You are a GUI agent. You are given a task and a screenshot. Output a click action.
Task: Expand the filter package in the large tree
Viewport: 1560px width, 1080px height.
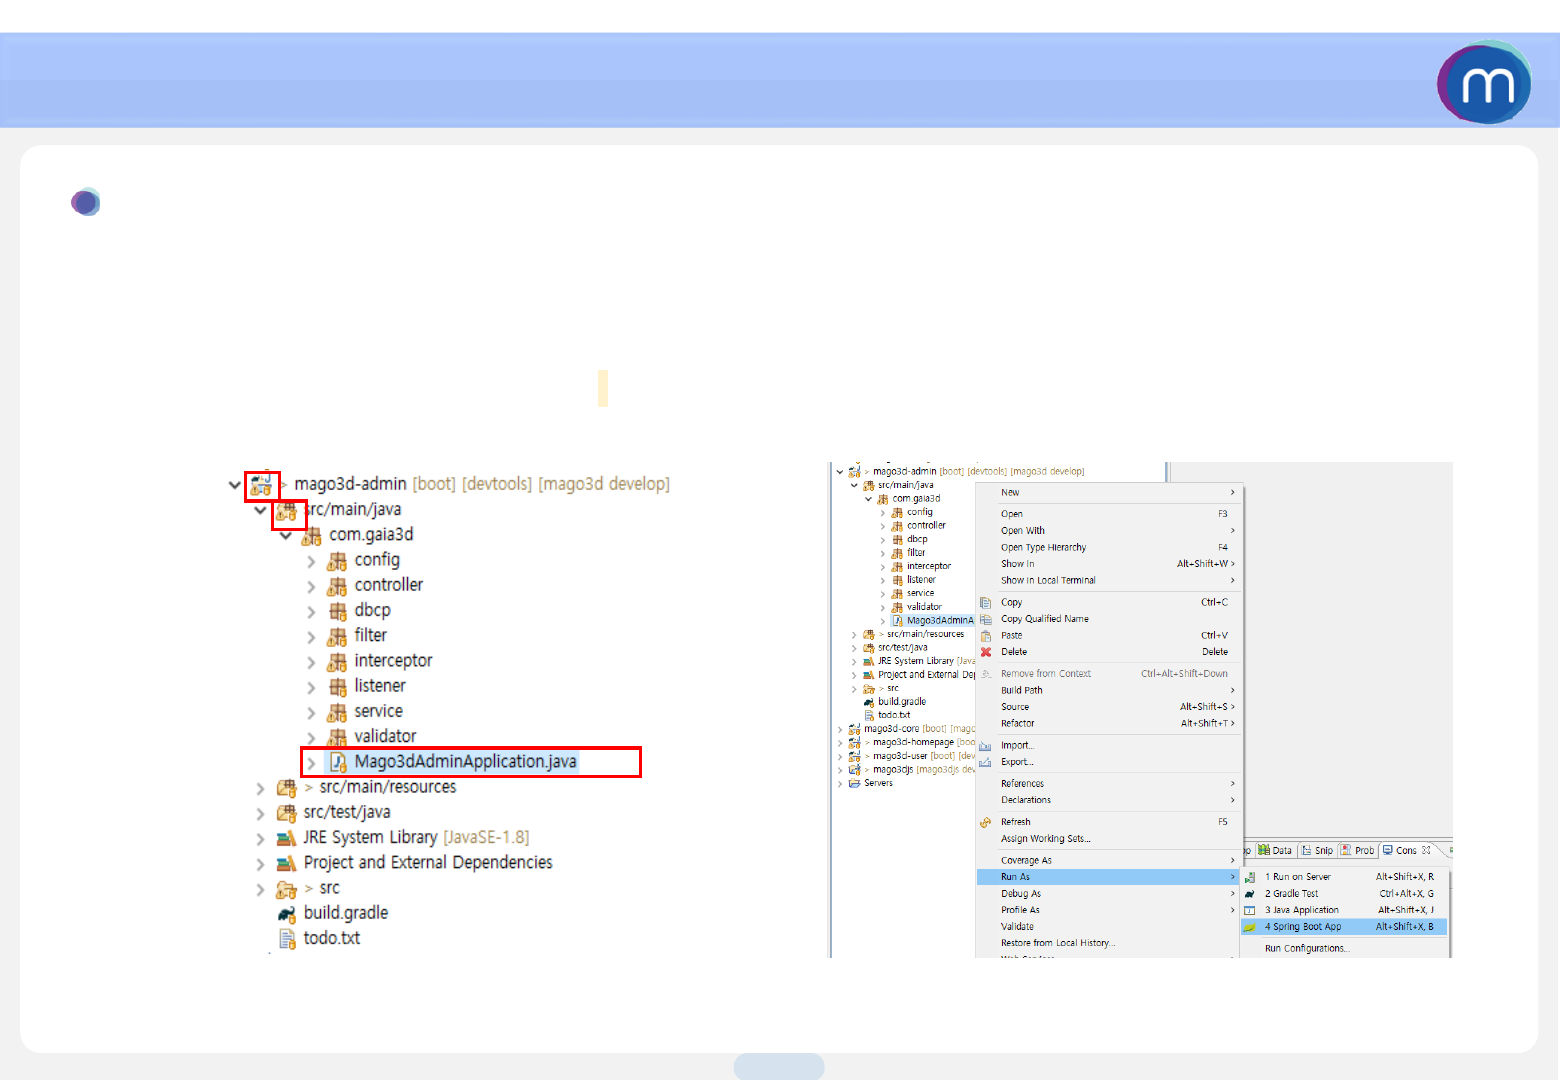point(311,637)
